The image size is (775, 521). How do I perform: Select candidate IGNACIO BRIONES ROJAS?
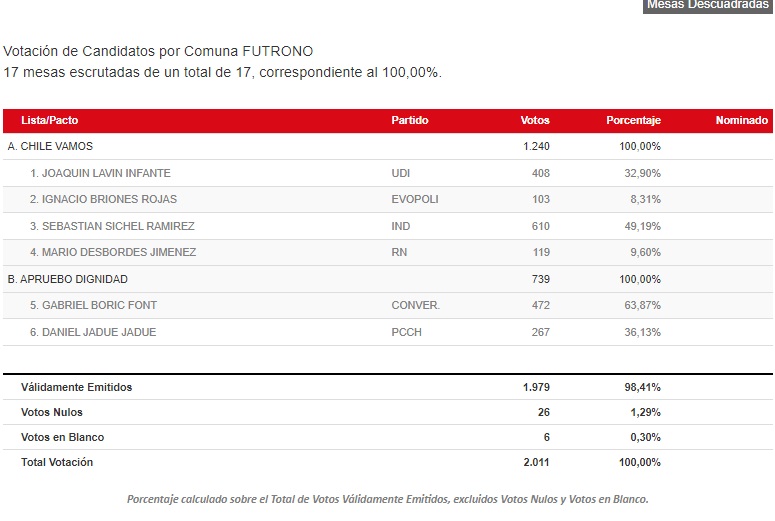tap(103, 199)
